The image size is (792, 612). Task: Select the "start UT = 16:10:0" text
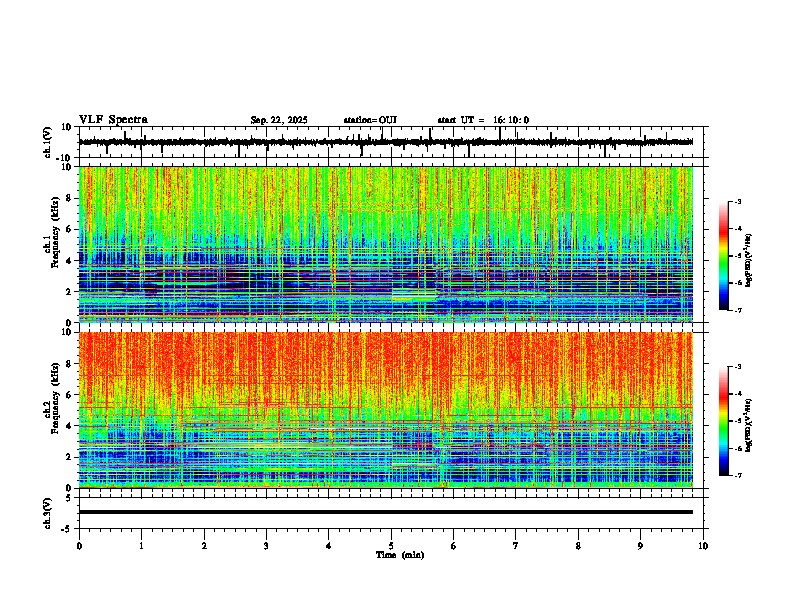[x=483, y=120]
